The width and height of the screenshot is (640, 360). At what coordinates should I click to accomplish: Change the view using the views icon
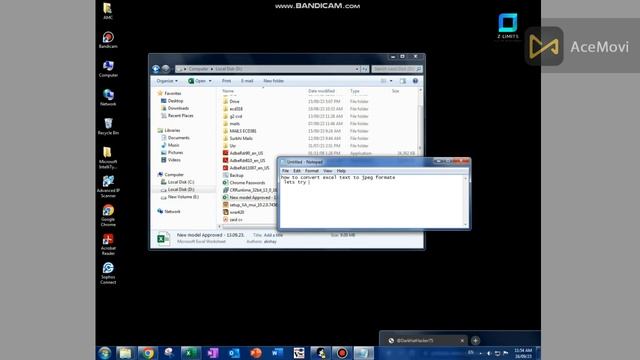pyautogui.click(x=383, y=81)
